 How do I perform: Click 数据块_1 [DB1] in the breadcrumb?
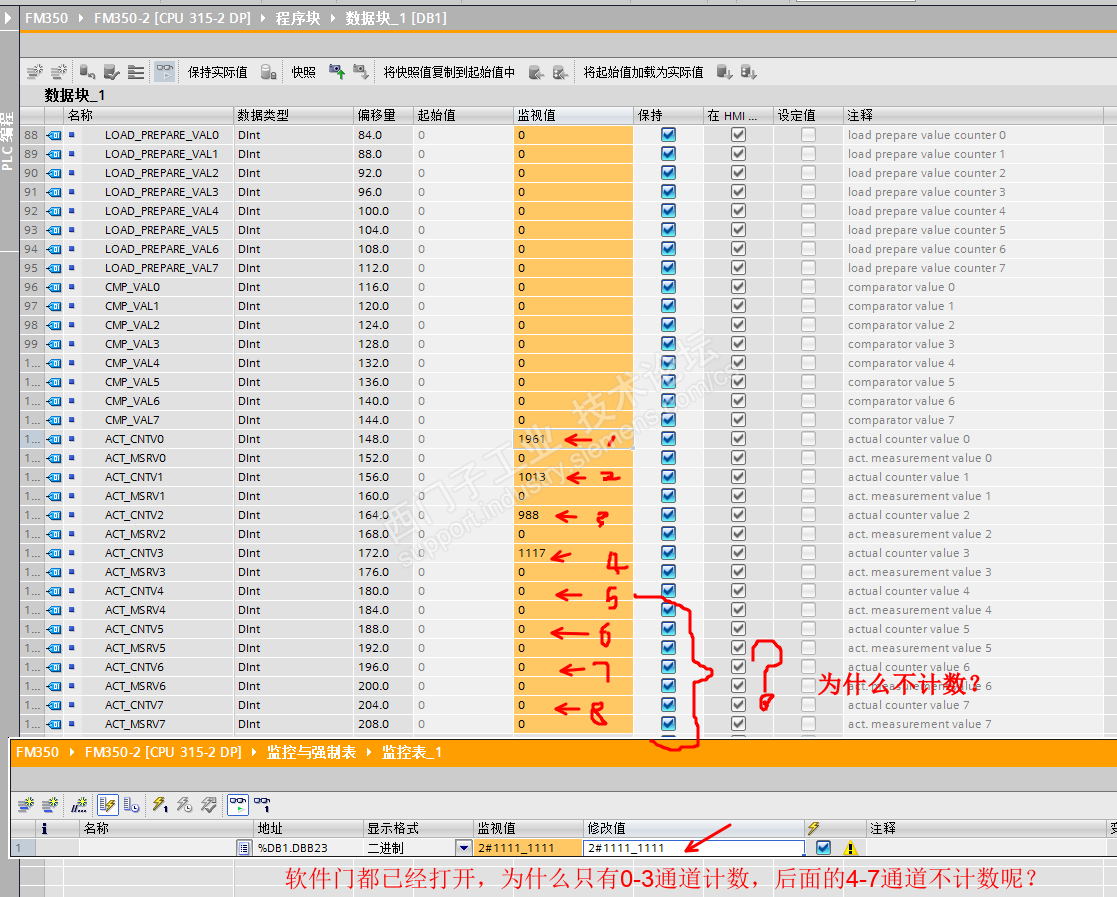396,18
